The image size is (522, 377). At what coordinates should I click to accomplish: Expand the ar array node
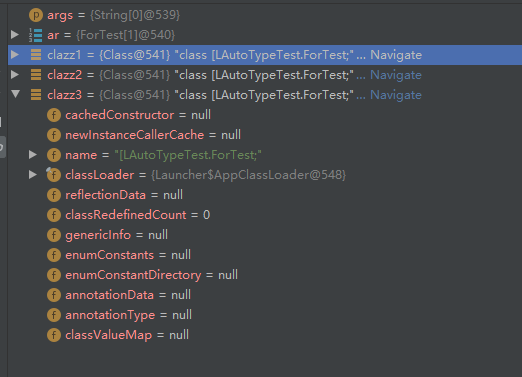(x=15, y=34)
